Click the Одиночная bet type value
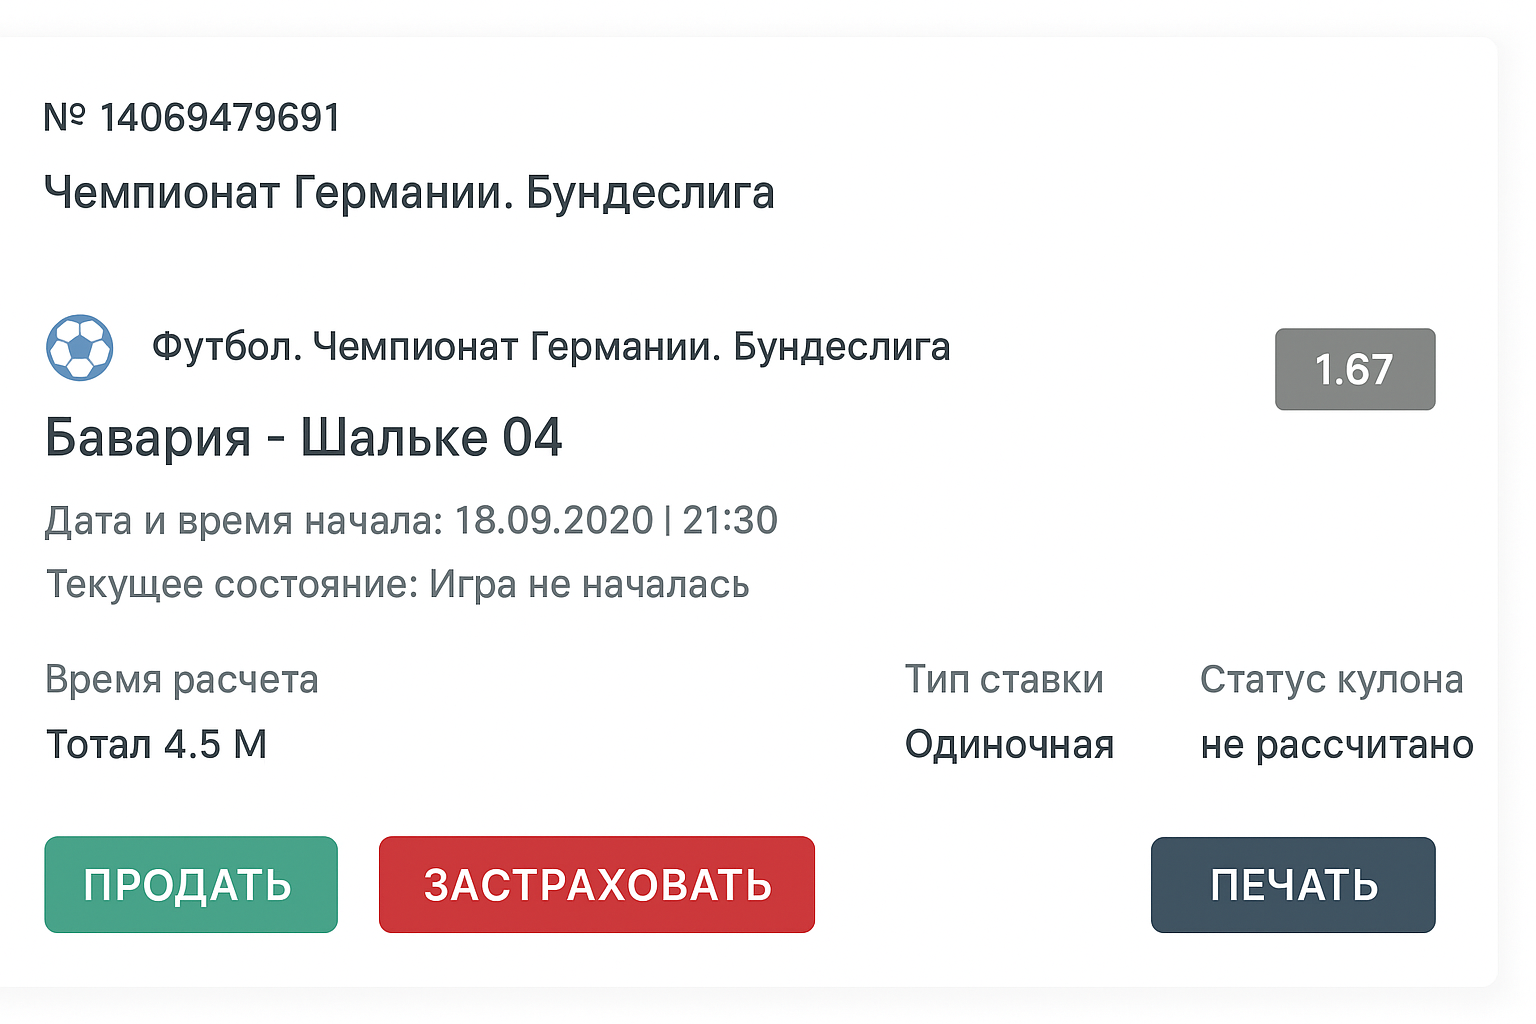 point(1009,745)
